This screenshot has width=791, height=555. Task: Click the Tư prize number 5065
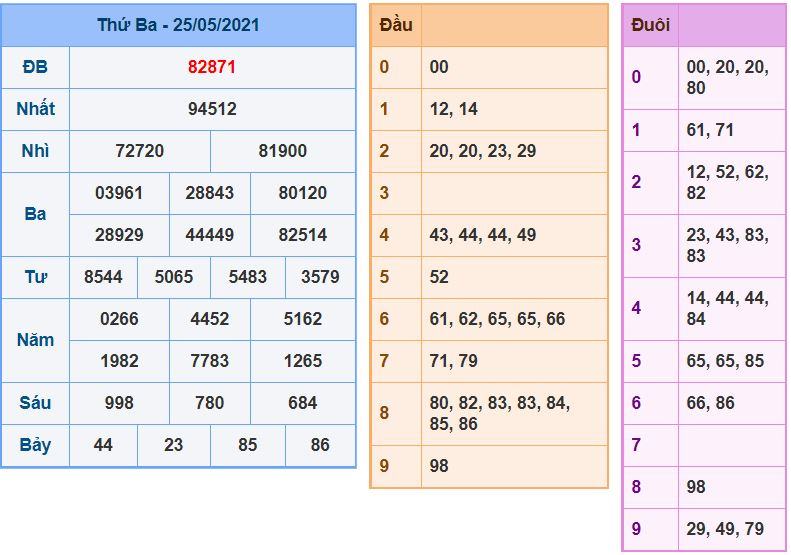174,277
